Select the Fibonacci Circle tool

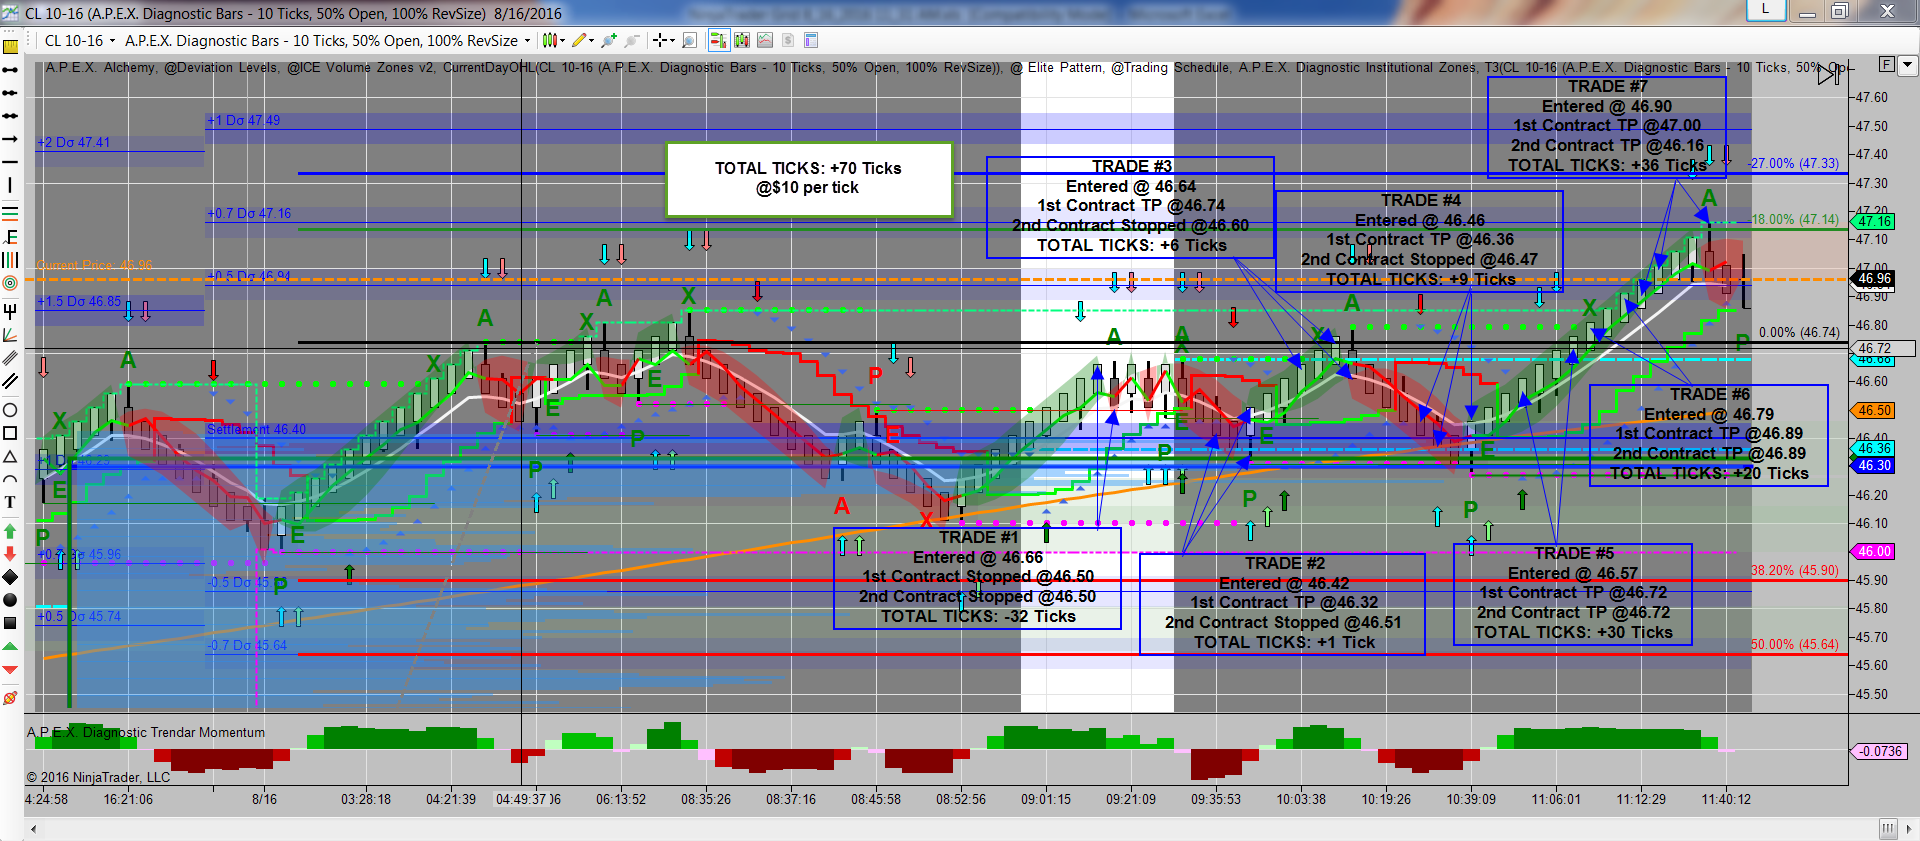pyautogui.click(x=10, y=283)
